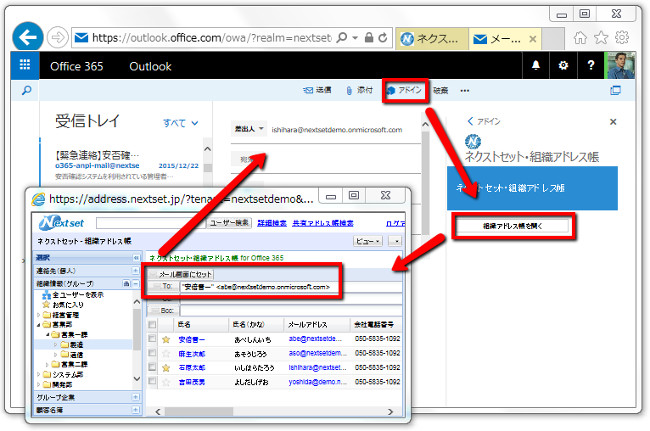Toggle favorite star for 石原太郎
650x431 pixels.
coord(166,368)
